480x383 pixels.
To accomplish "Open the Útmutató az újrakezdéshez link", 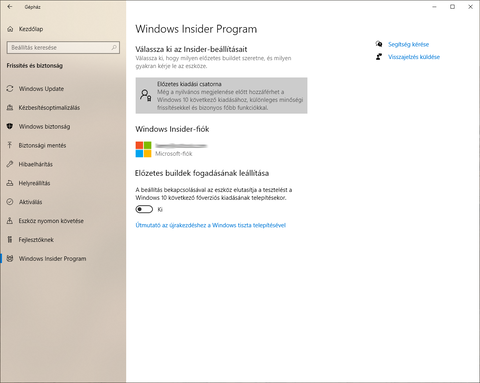I will (210, 225).
